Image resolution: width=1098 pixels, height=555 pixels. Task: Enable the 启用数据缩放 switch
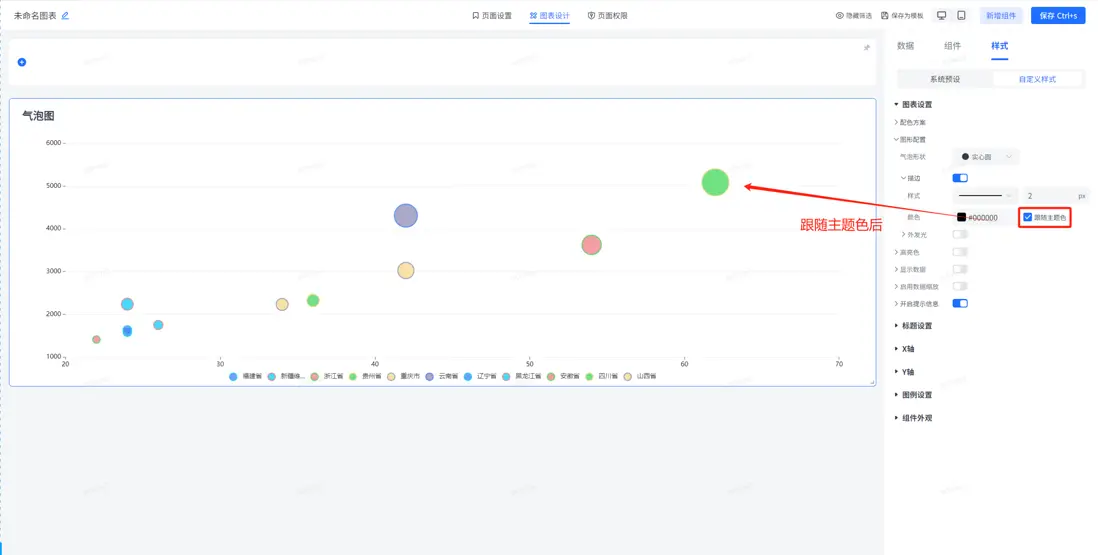point(960,286)
